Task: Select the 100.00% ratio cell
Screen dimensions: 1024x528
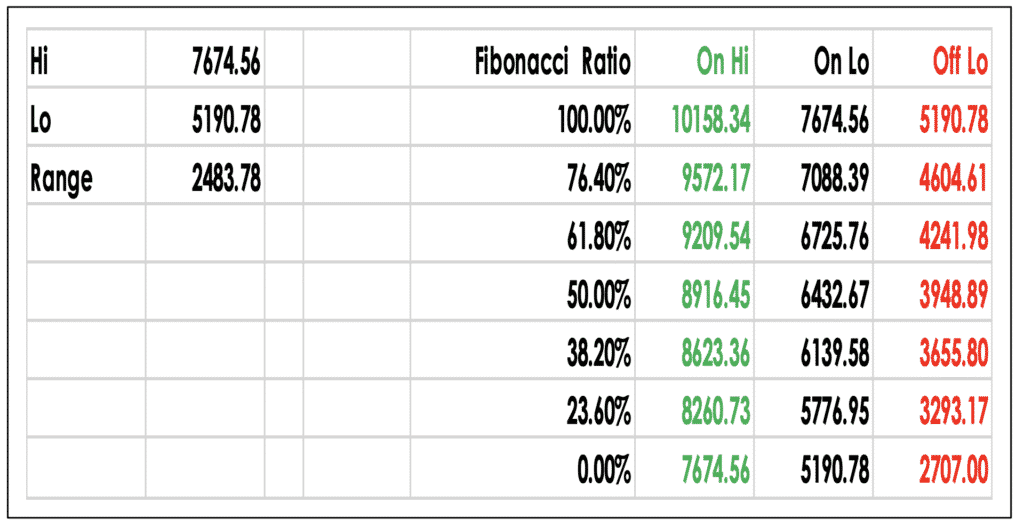Action: pyautogui.click(x=594, y=120)
